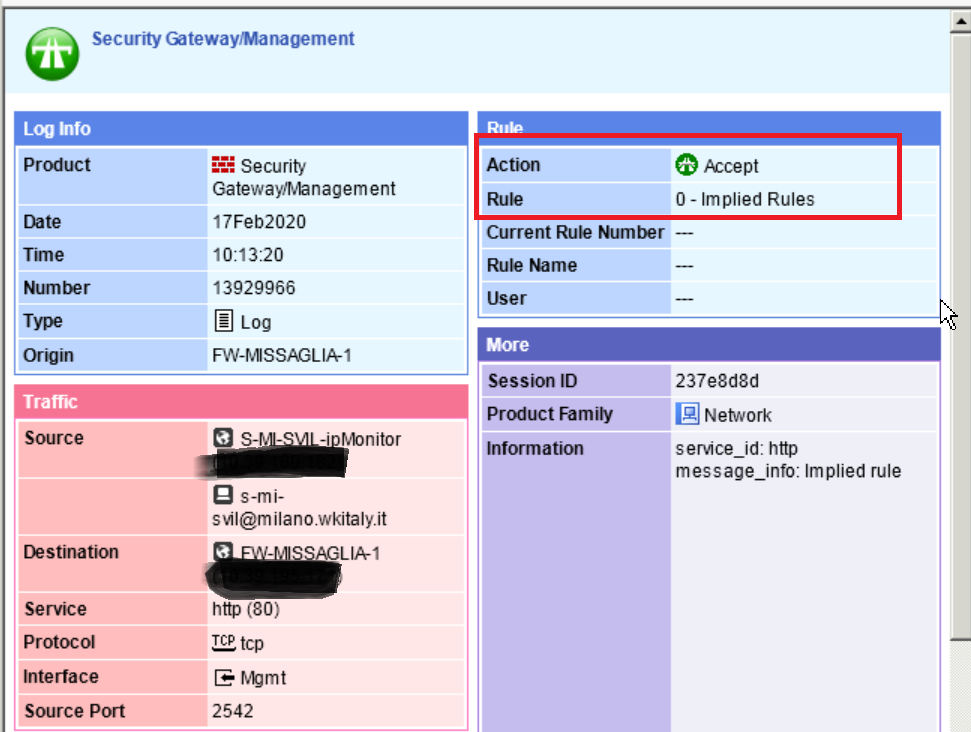
Task: Click the user icon beside s-mi-svil@milano.wkitaly.it
Action: coord(224,496)
